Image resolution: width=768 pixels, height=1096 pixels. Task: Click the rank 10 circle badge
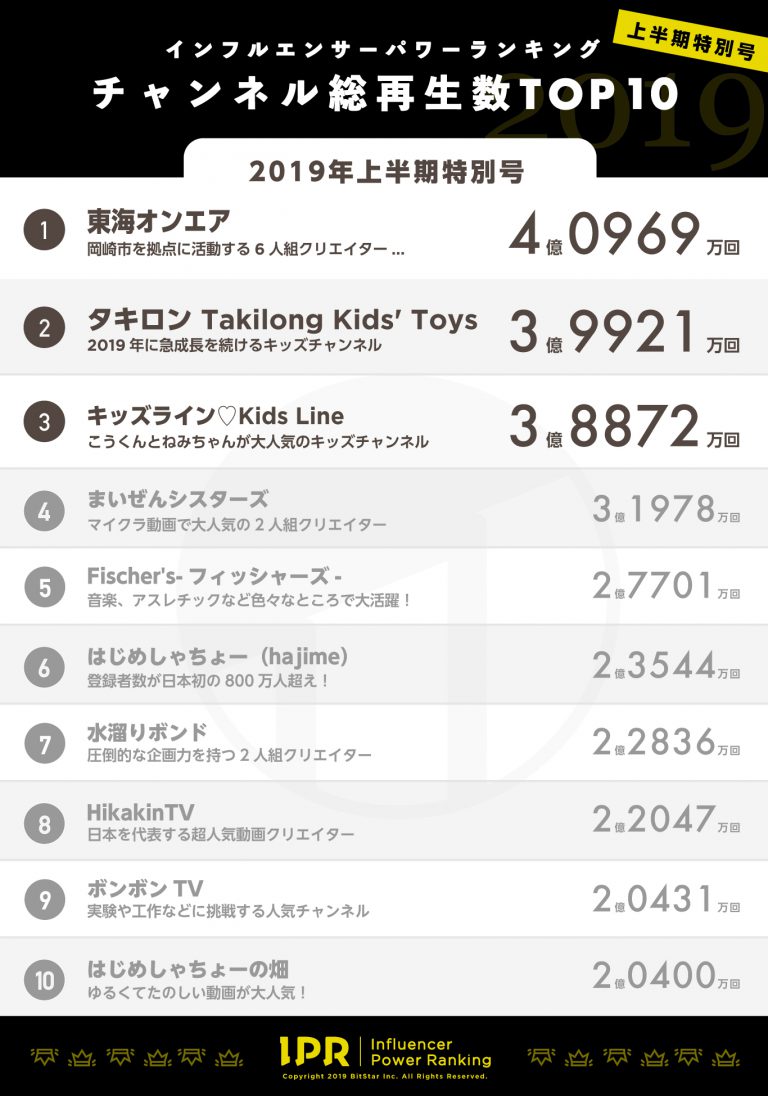[44, 979]
